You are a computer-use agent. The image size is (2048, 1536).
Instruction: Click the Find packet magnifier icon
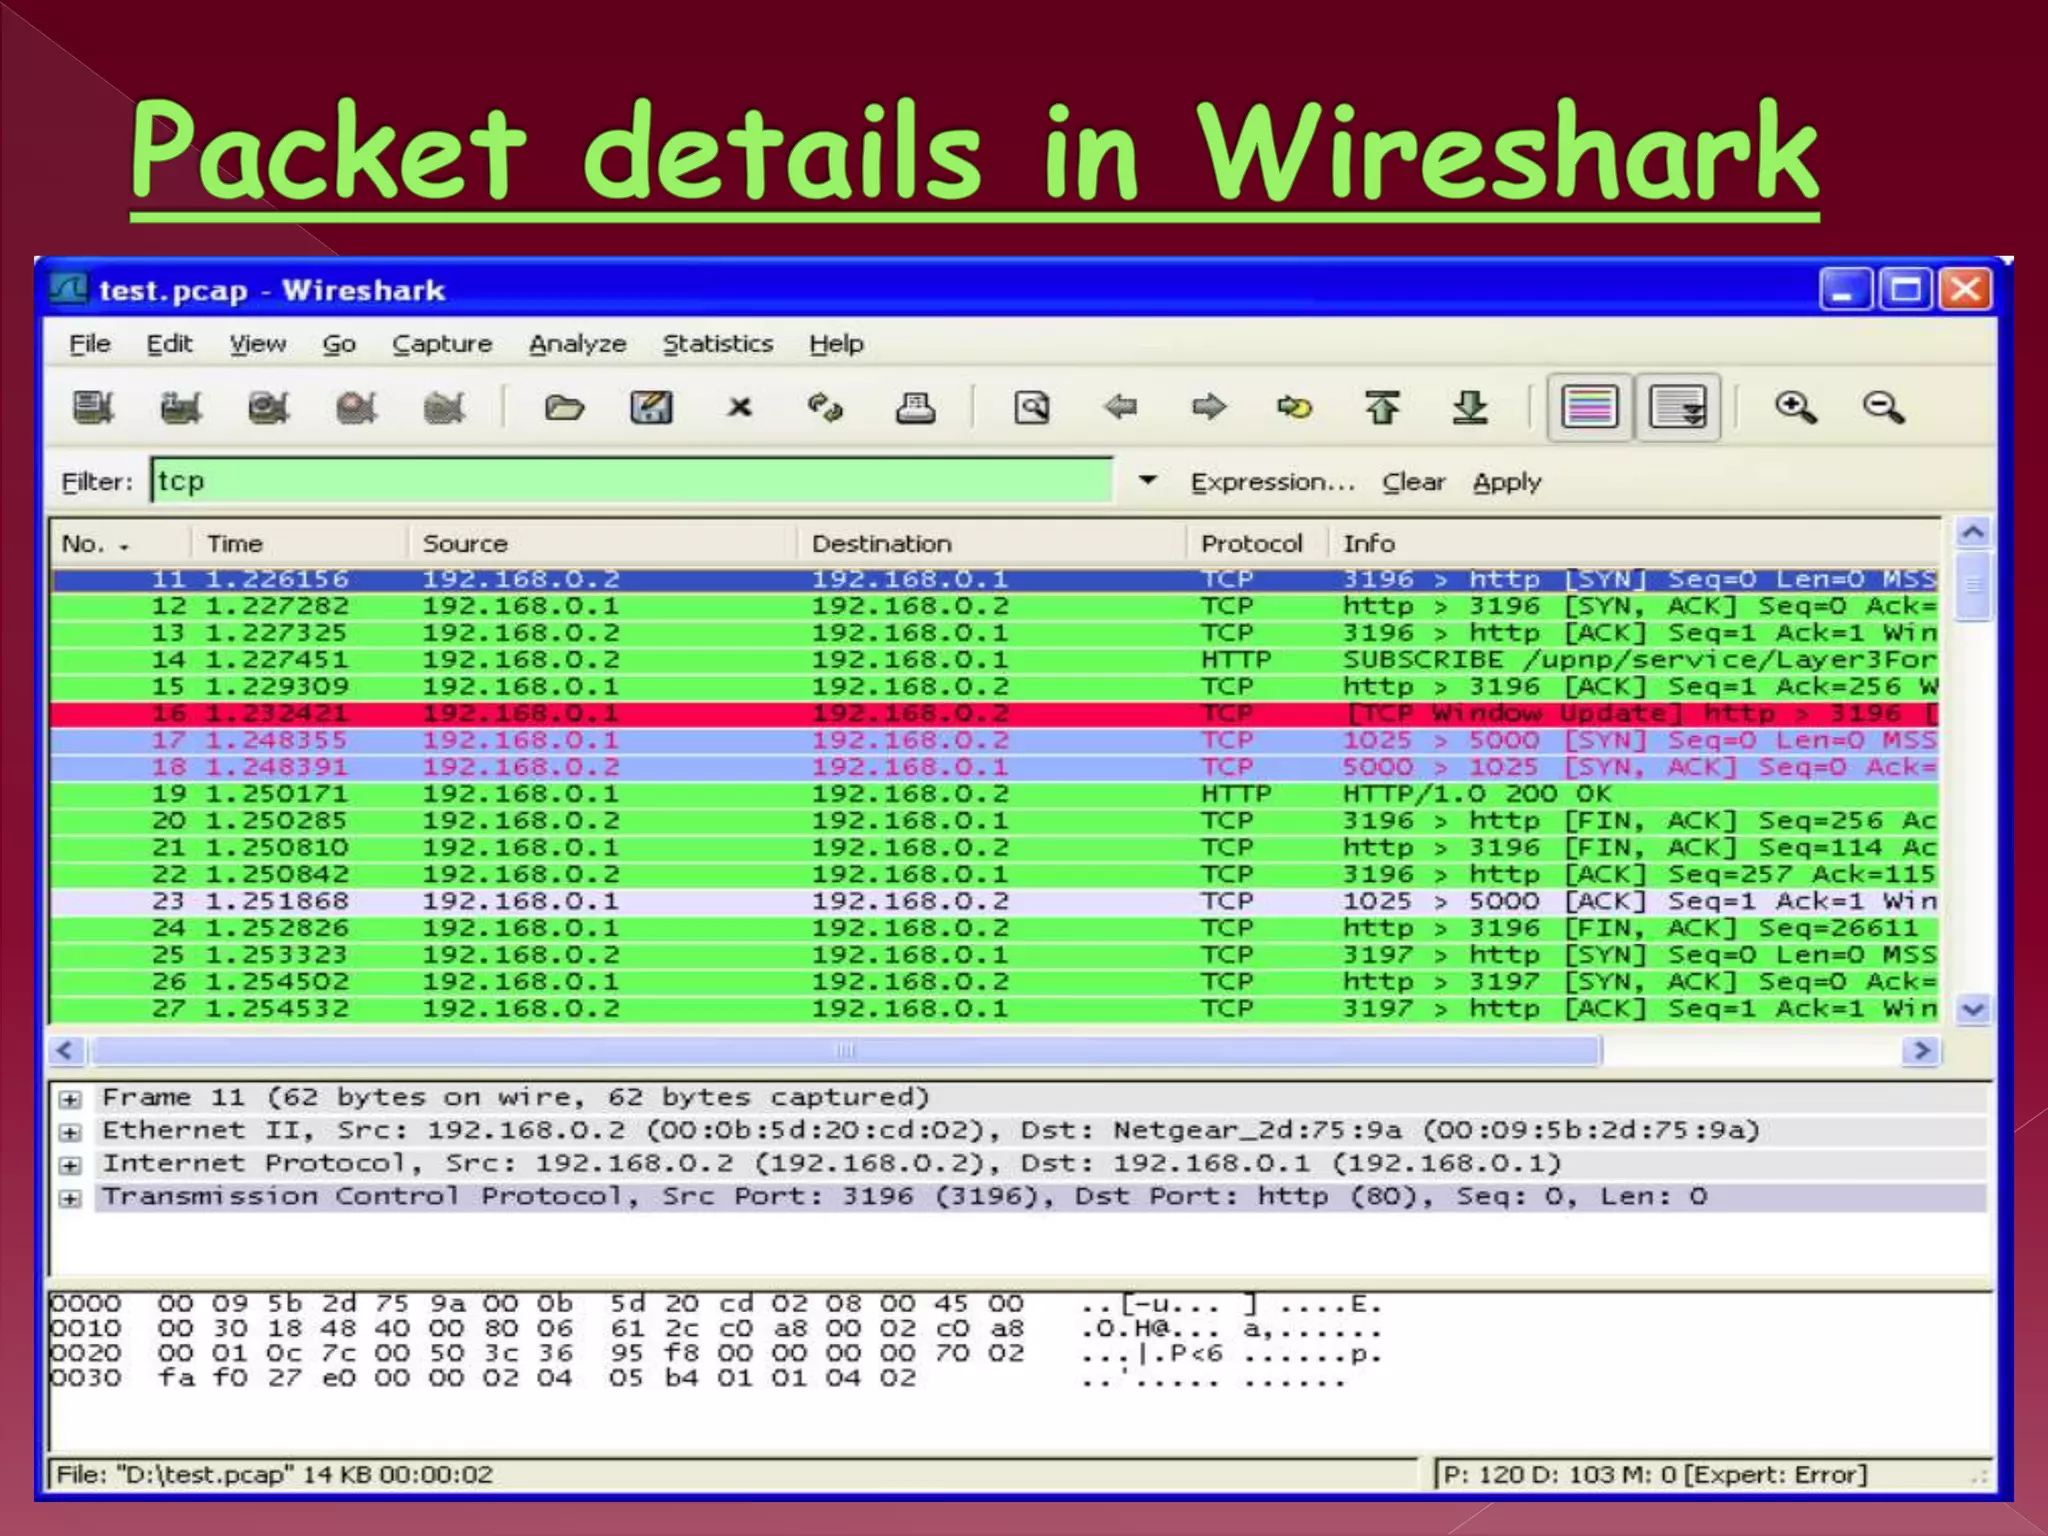[1032, 407]
